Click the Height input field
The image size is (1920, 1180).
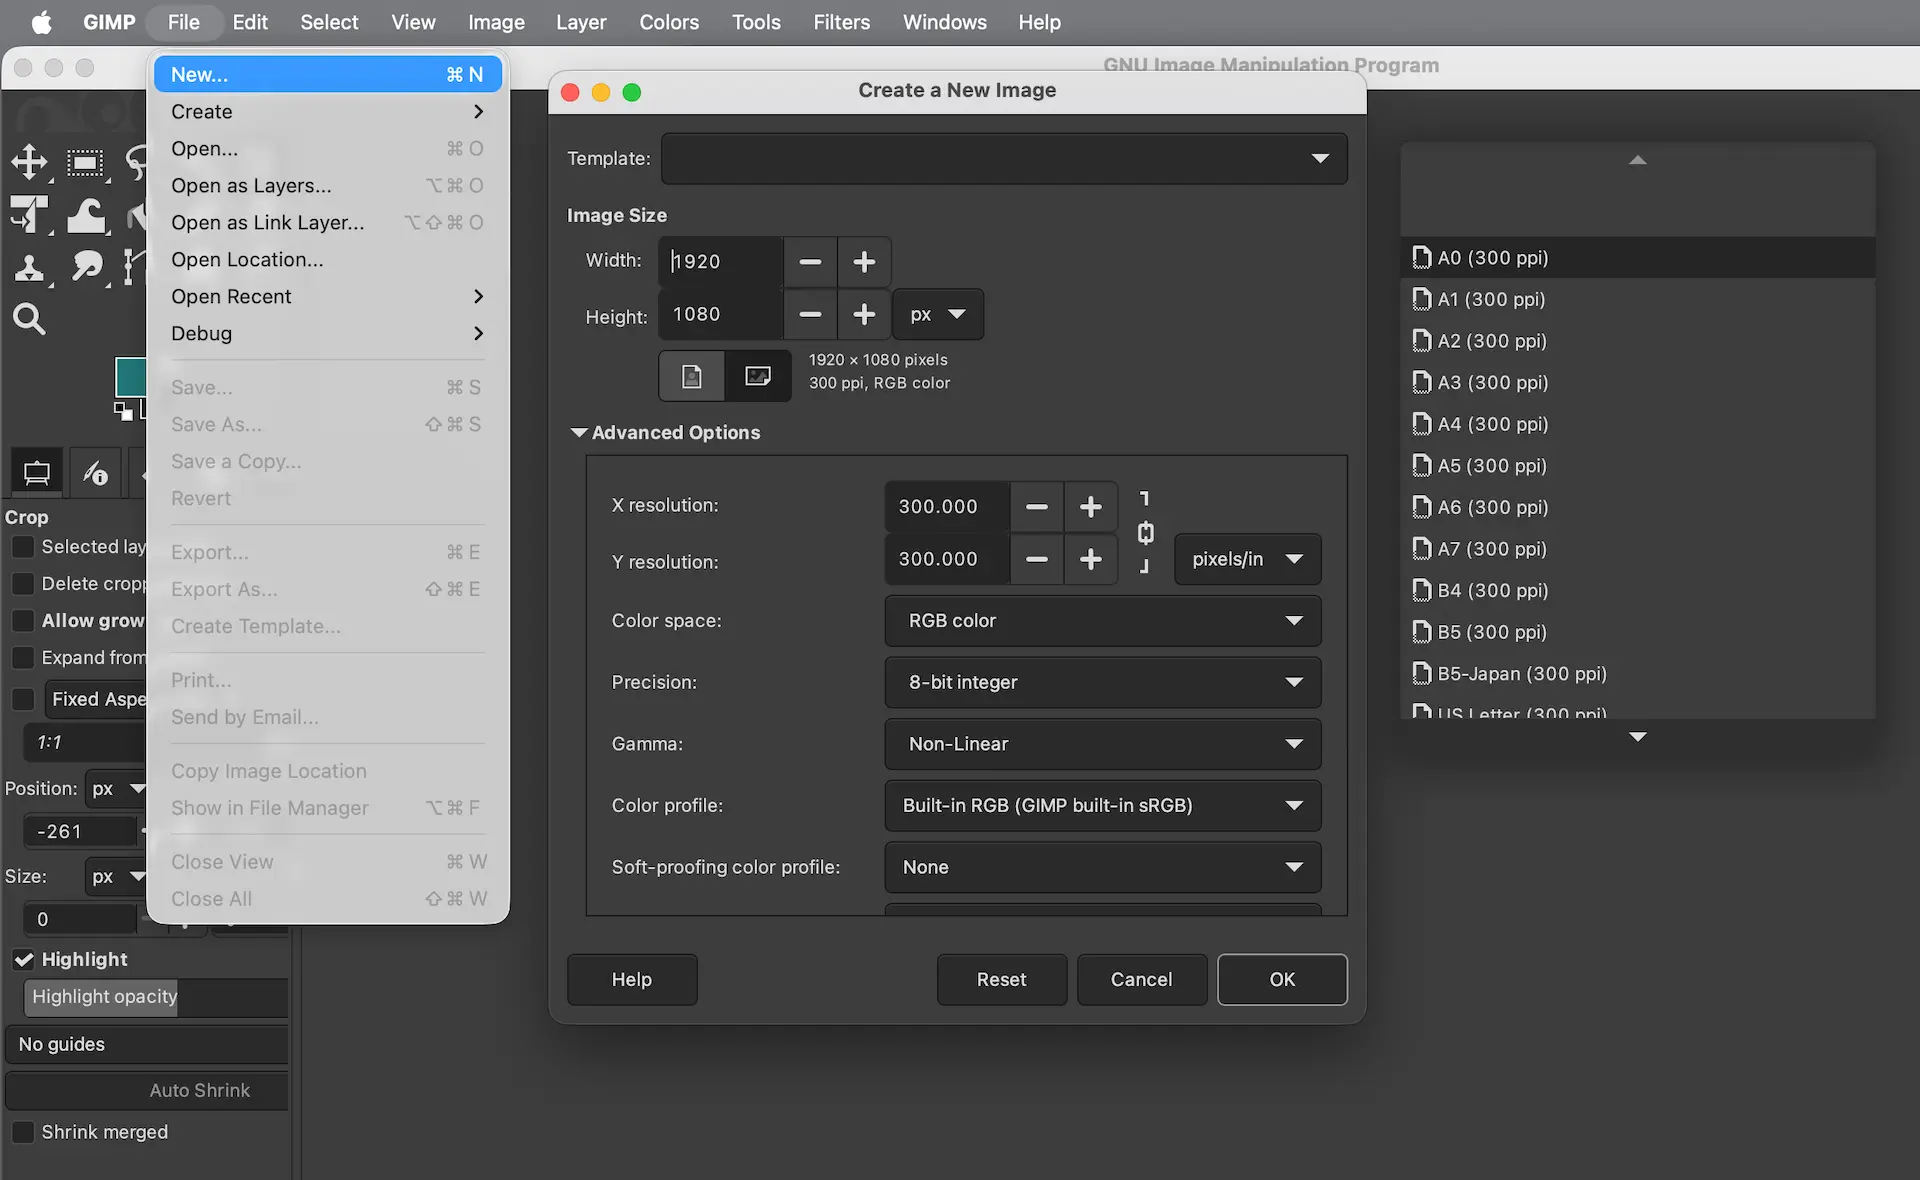[x=720, y=315]
